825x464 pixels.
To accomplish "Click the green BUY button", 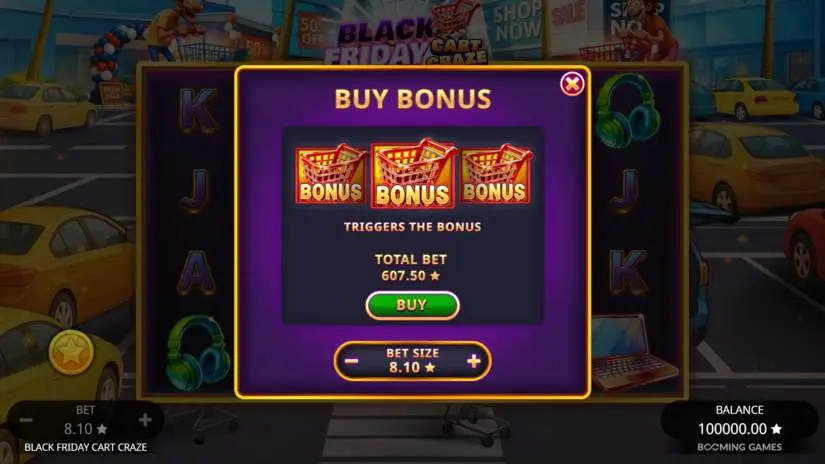I will pos(412,305).
